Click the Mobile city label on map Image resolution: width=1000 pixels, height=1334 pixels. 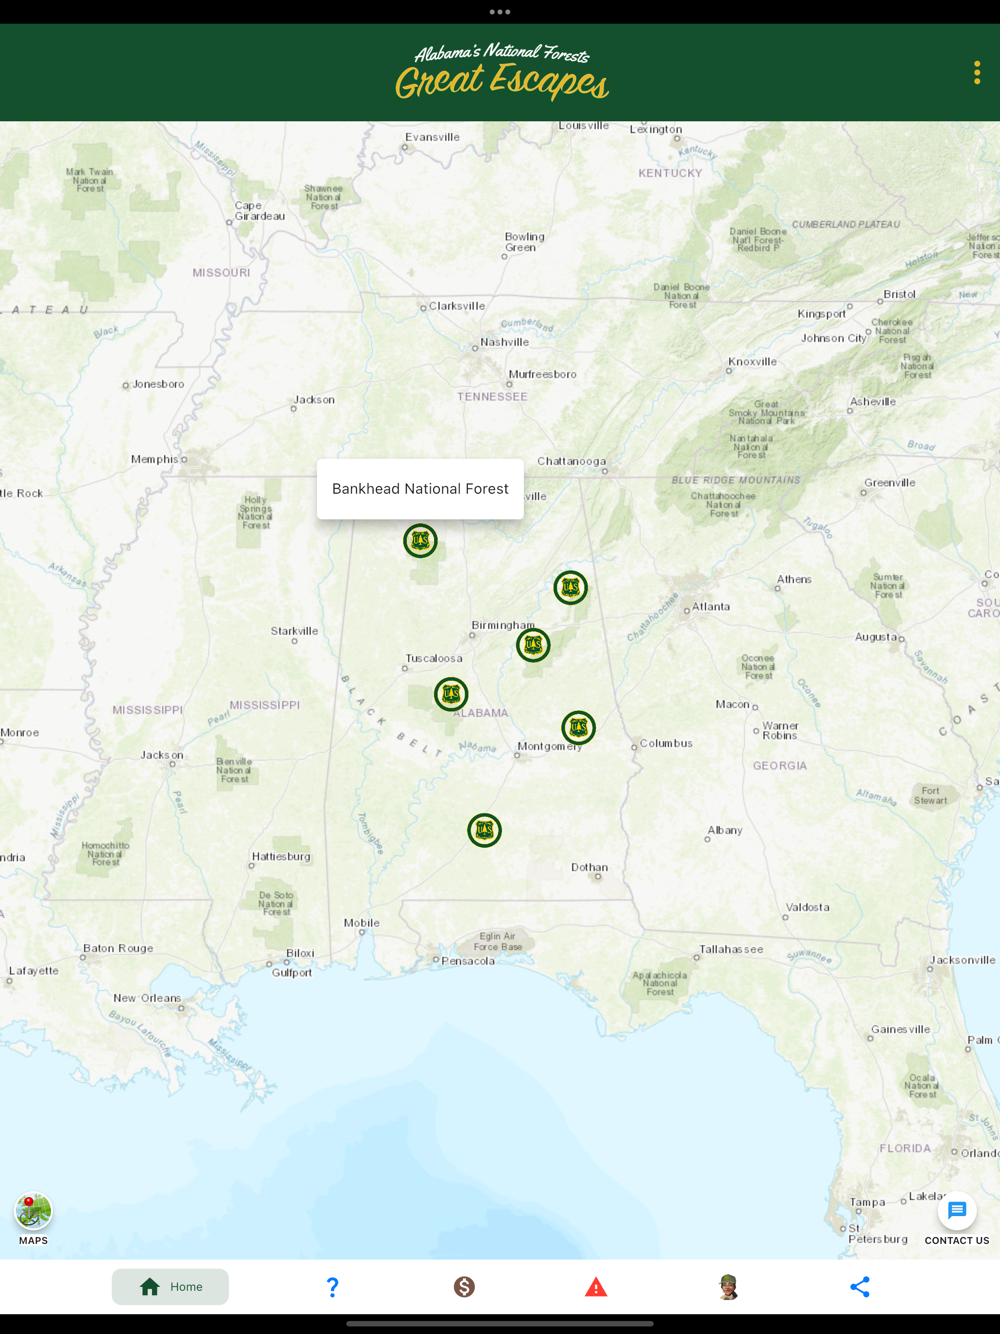coord(361,923)
